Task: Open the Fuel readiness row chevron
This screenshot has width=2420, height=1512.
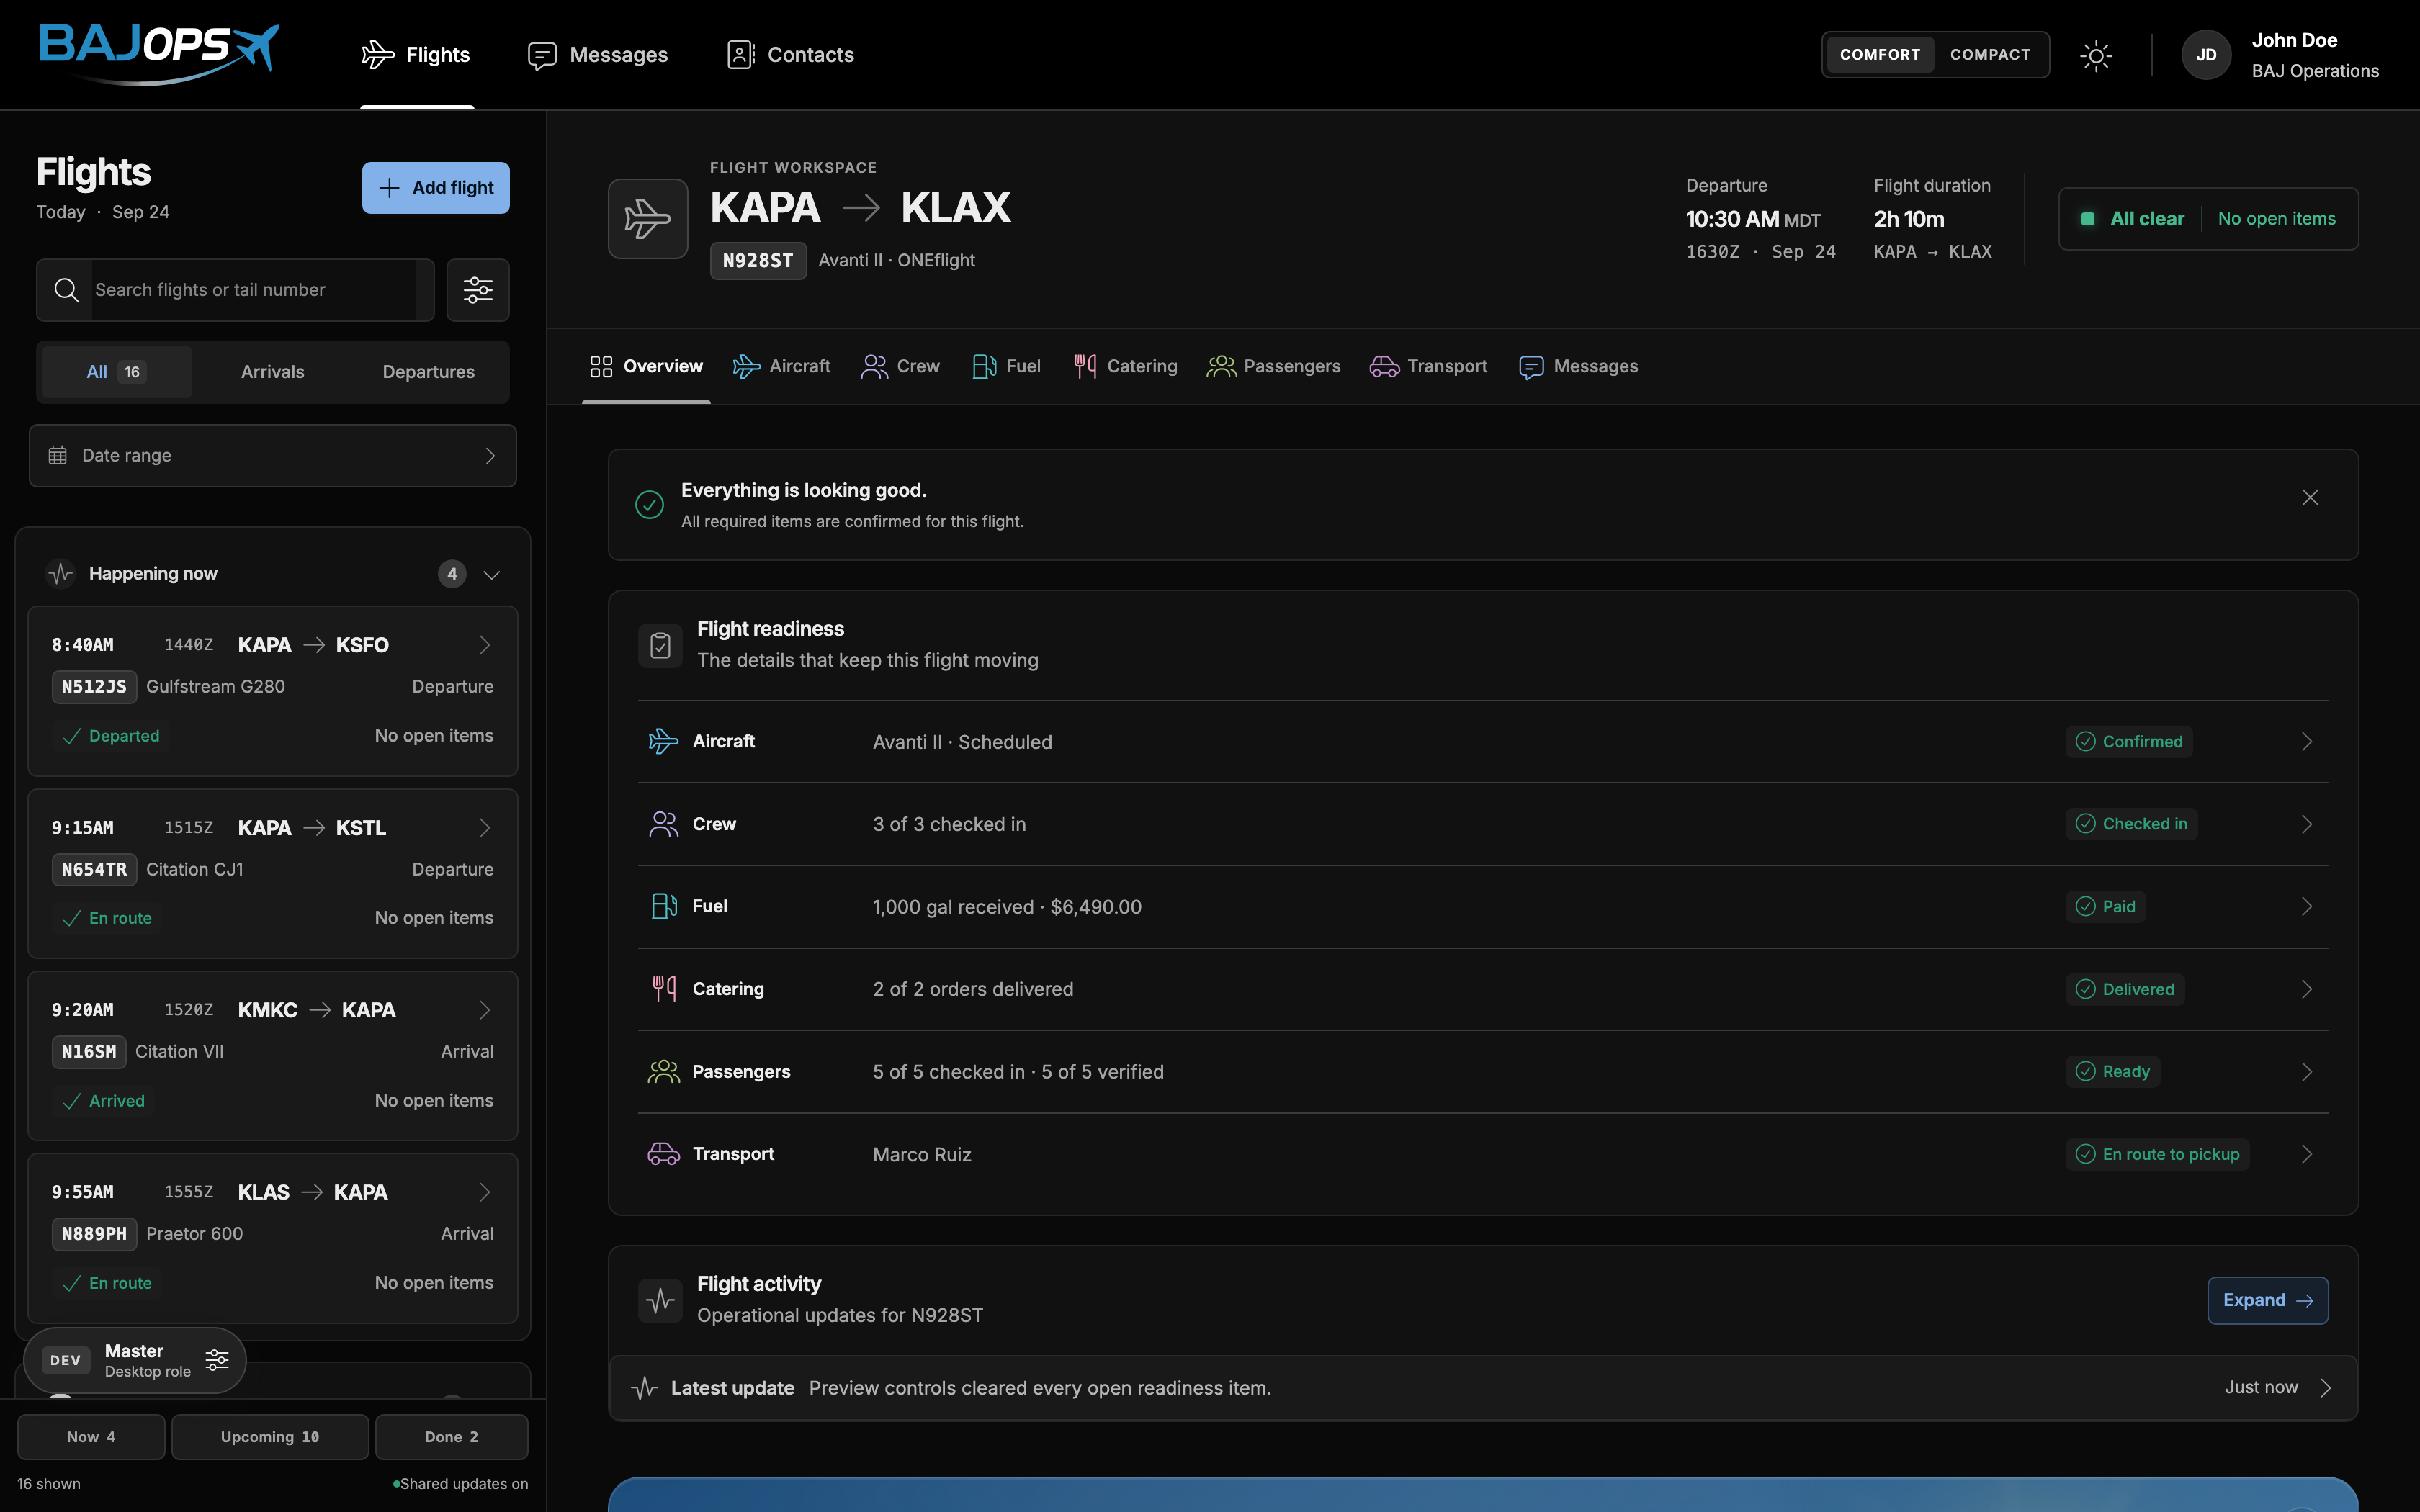Action: pyautogui.click(x=2306, y=907)
